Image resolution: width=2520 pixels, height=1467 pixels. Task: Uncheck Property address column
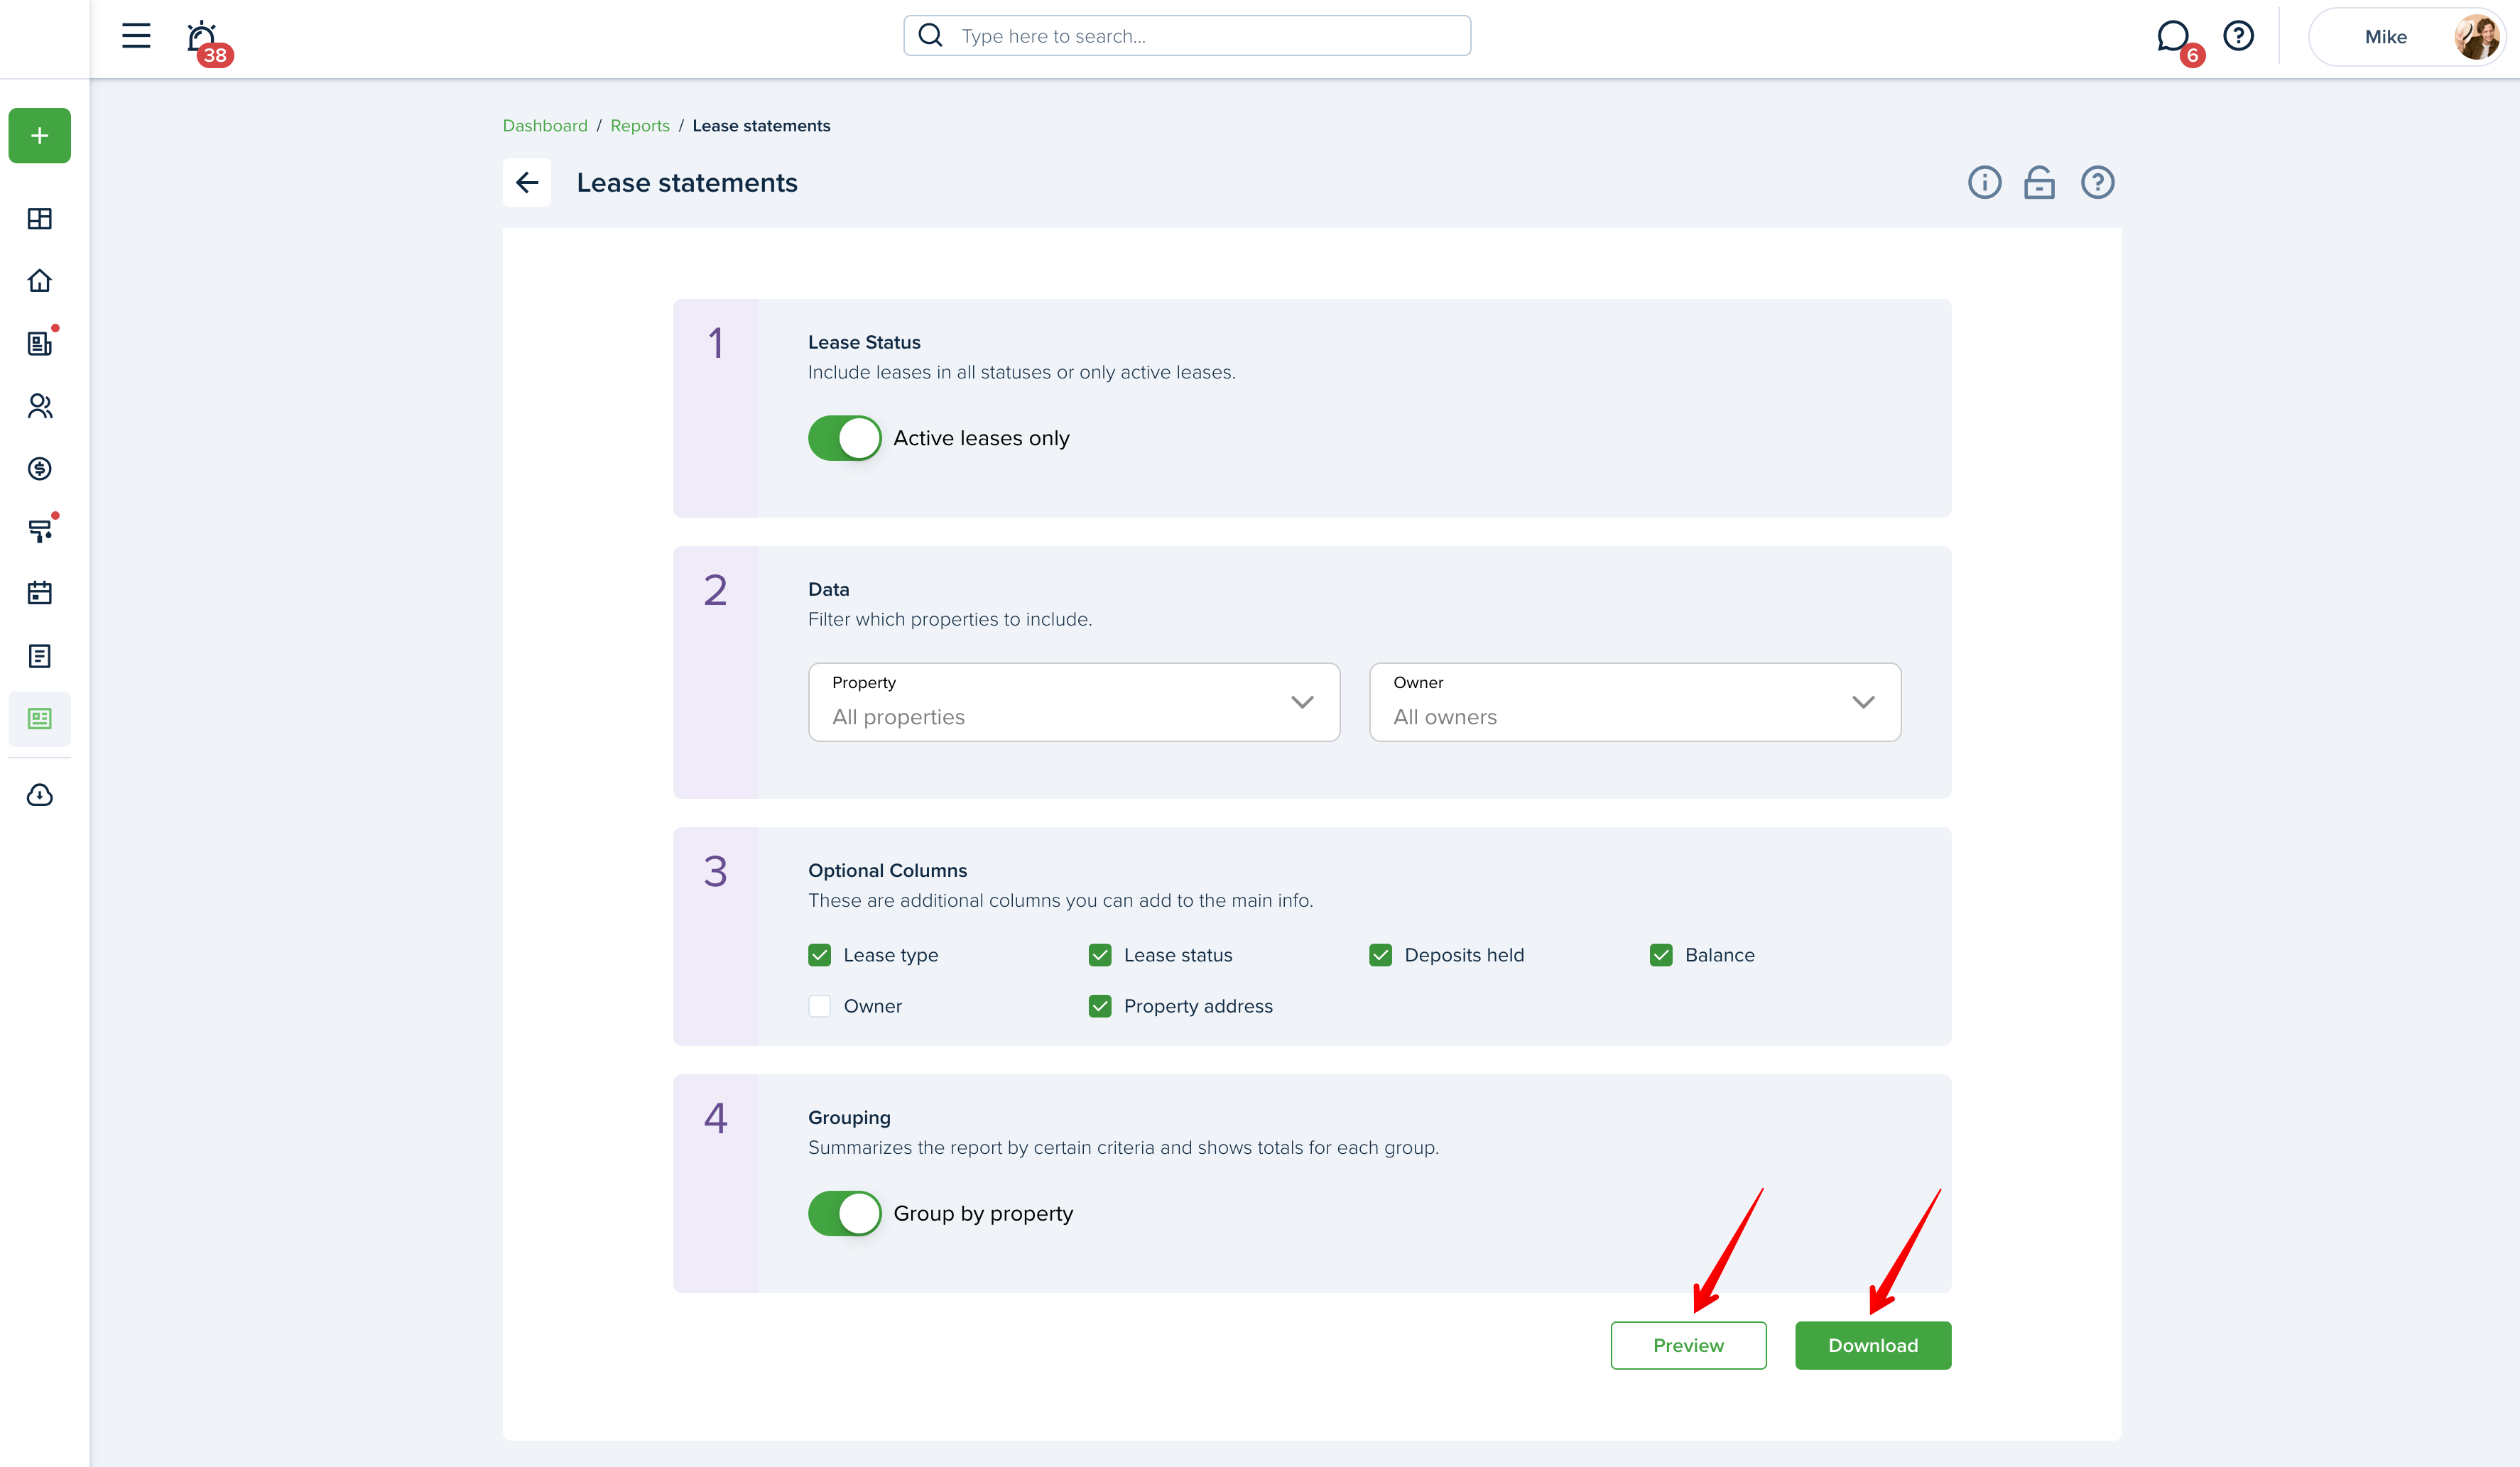coord(1100,1006)
